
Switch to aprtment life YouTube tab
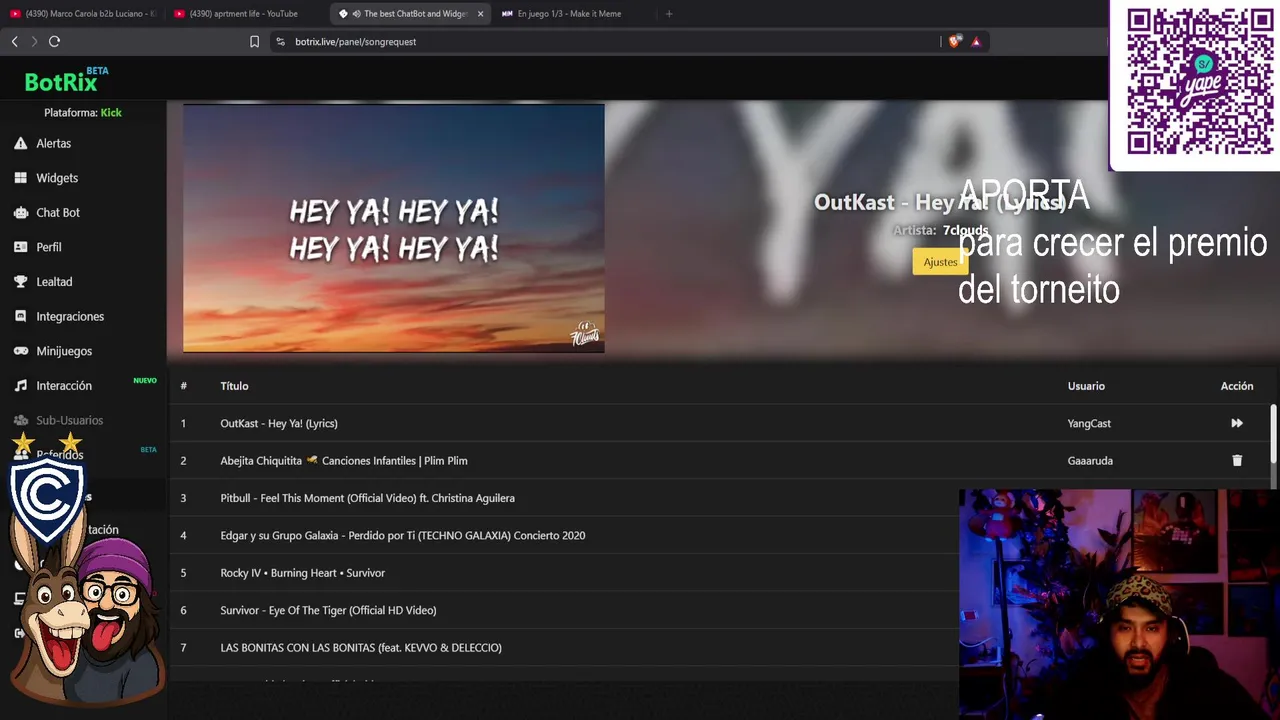click(x=245, y=14)
